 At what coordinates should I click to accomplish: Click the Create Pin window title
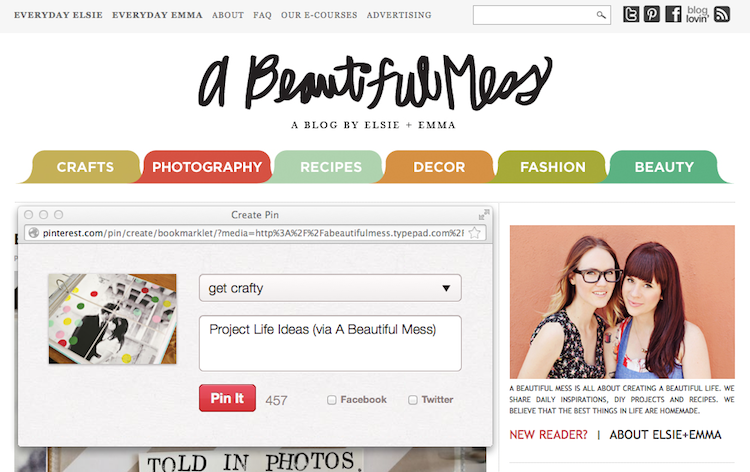click(x=255, y=215)
